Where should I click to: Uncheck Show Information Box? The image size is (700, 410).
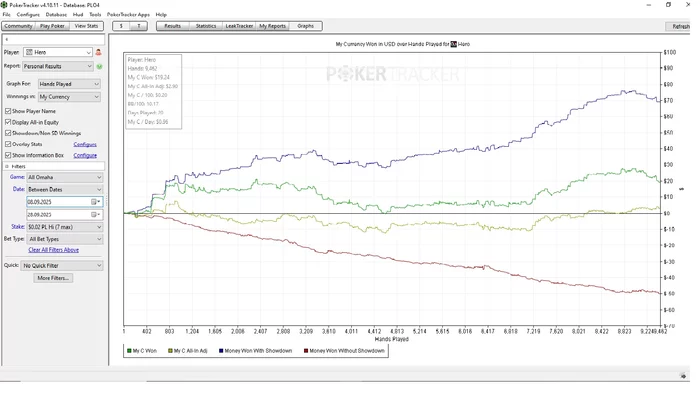8,155
